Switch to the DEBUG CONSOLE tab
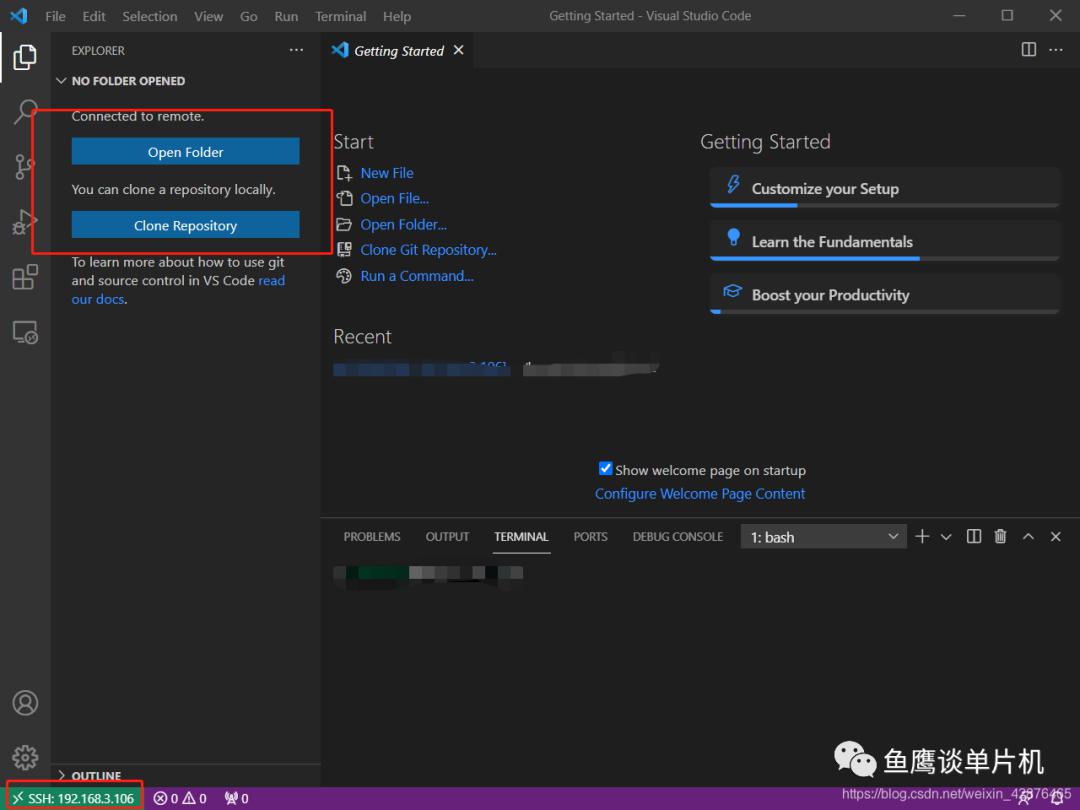 point(678,537)
